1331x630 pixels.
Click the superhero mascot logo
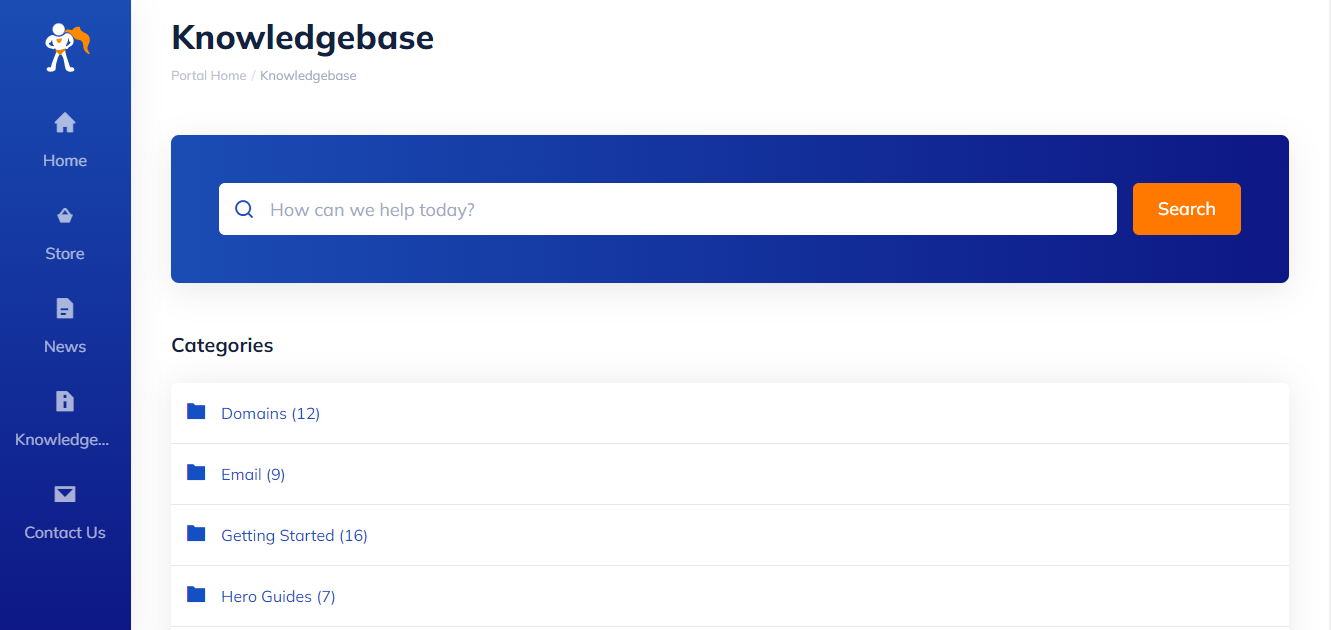[66, 47]
